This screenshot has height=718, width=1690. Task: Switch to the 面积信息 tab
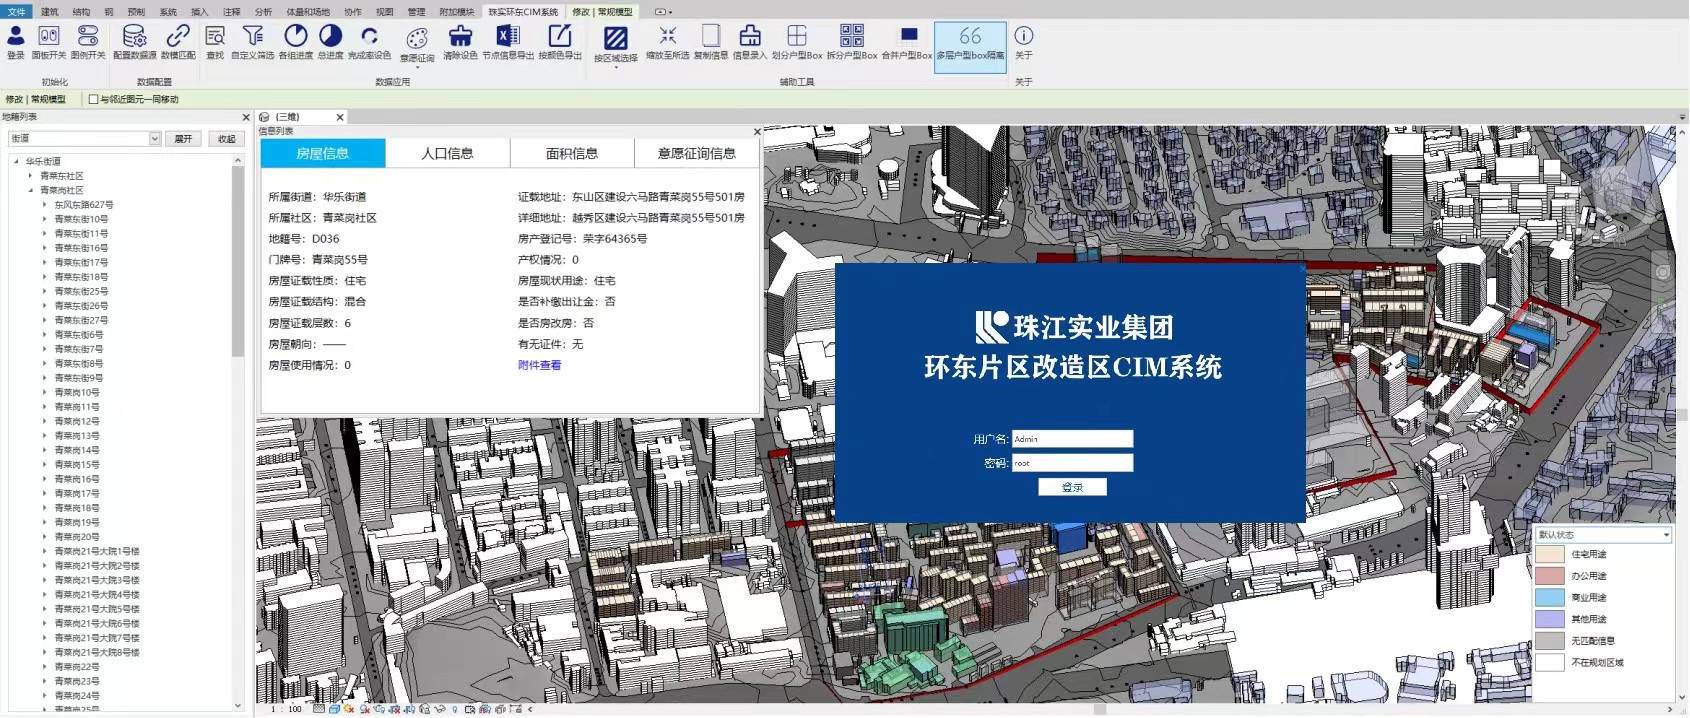pyautogui.click(x=572, y=153)
